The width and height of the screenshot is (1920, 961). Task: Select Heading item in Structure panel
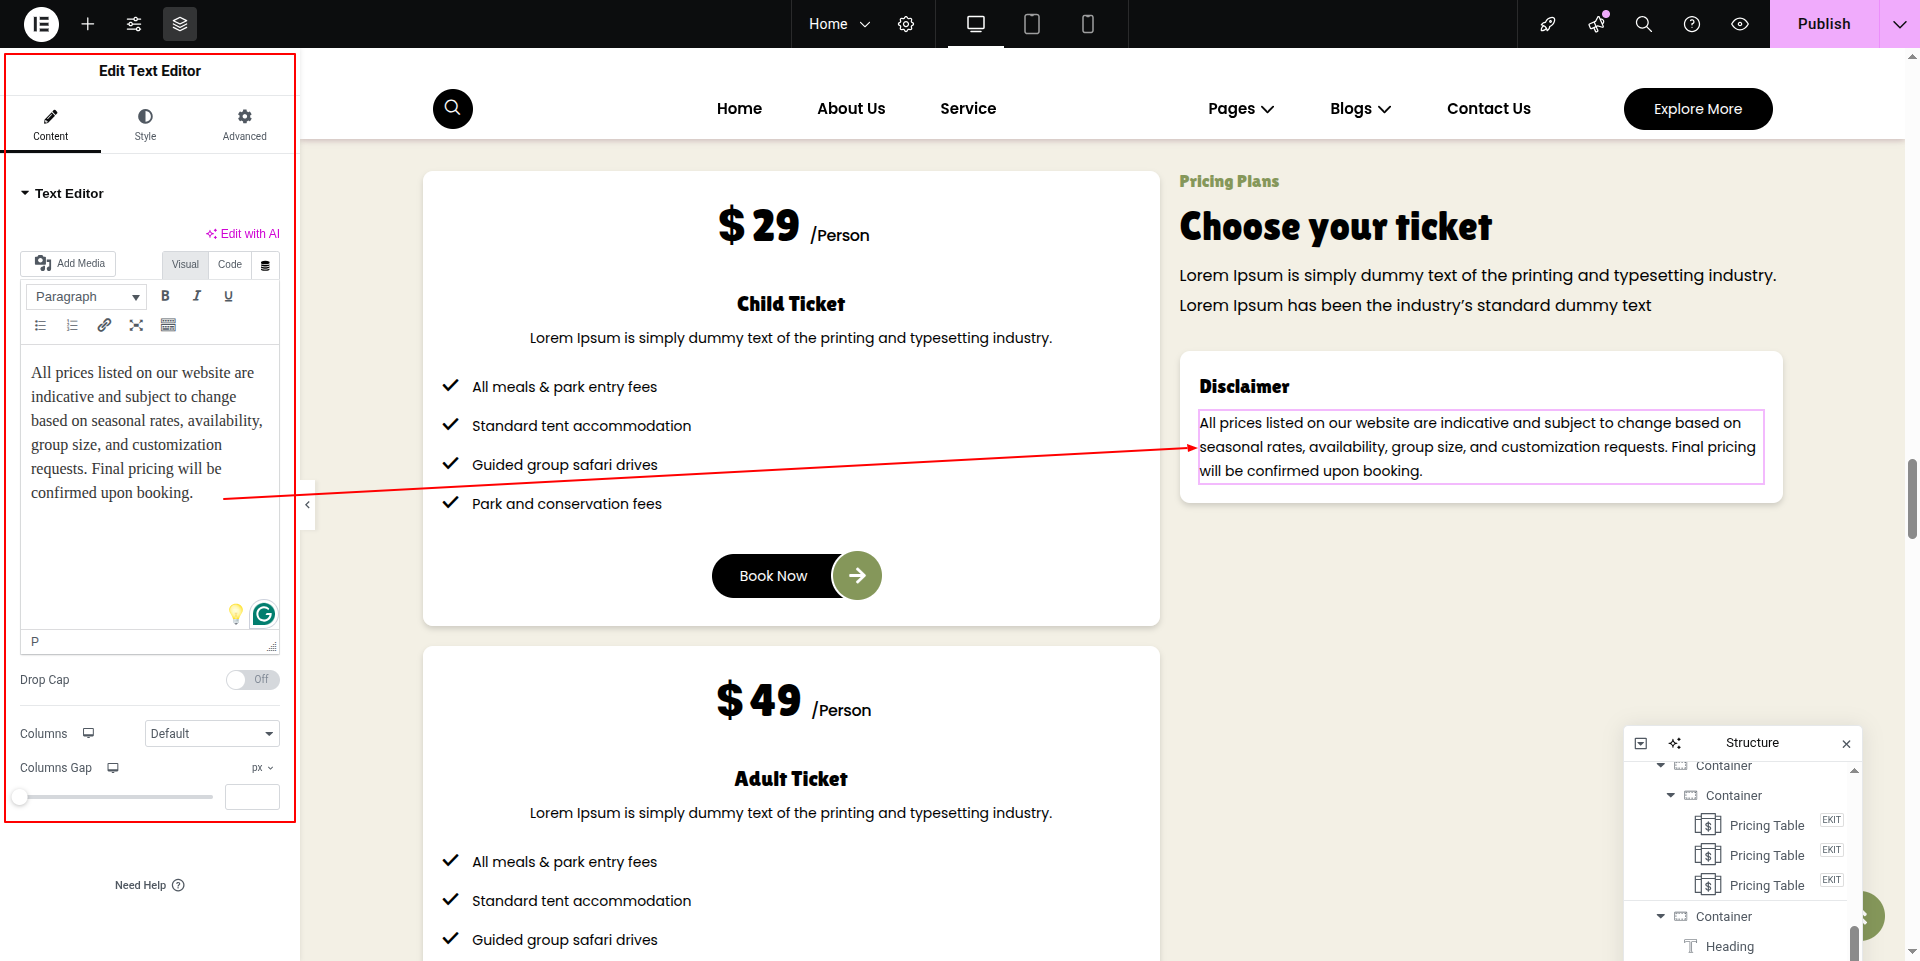click(1729, 947)
